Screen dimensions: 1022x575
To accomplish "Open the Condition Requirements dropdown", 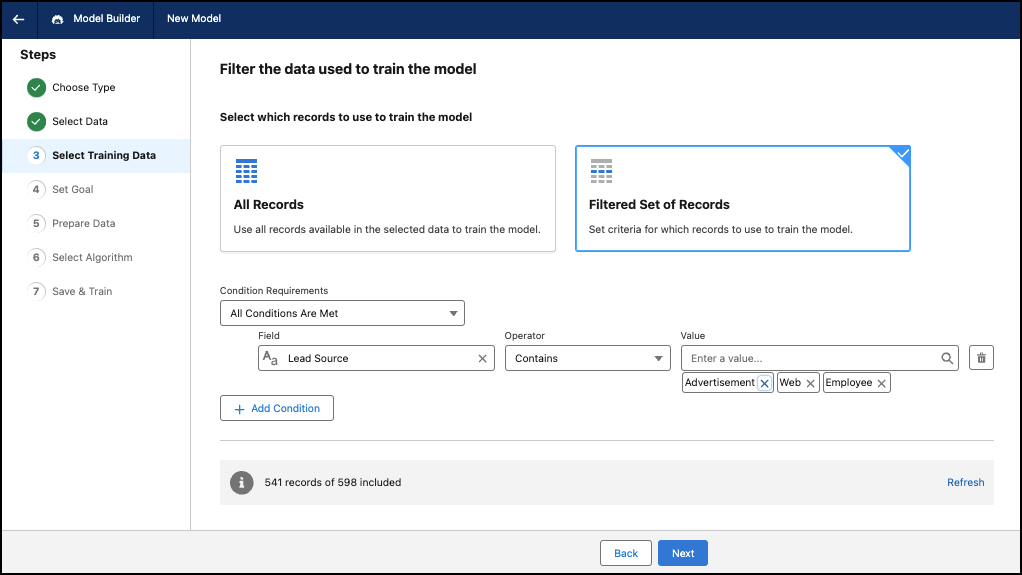I will coord(342,313).
